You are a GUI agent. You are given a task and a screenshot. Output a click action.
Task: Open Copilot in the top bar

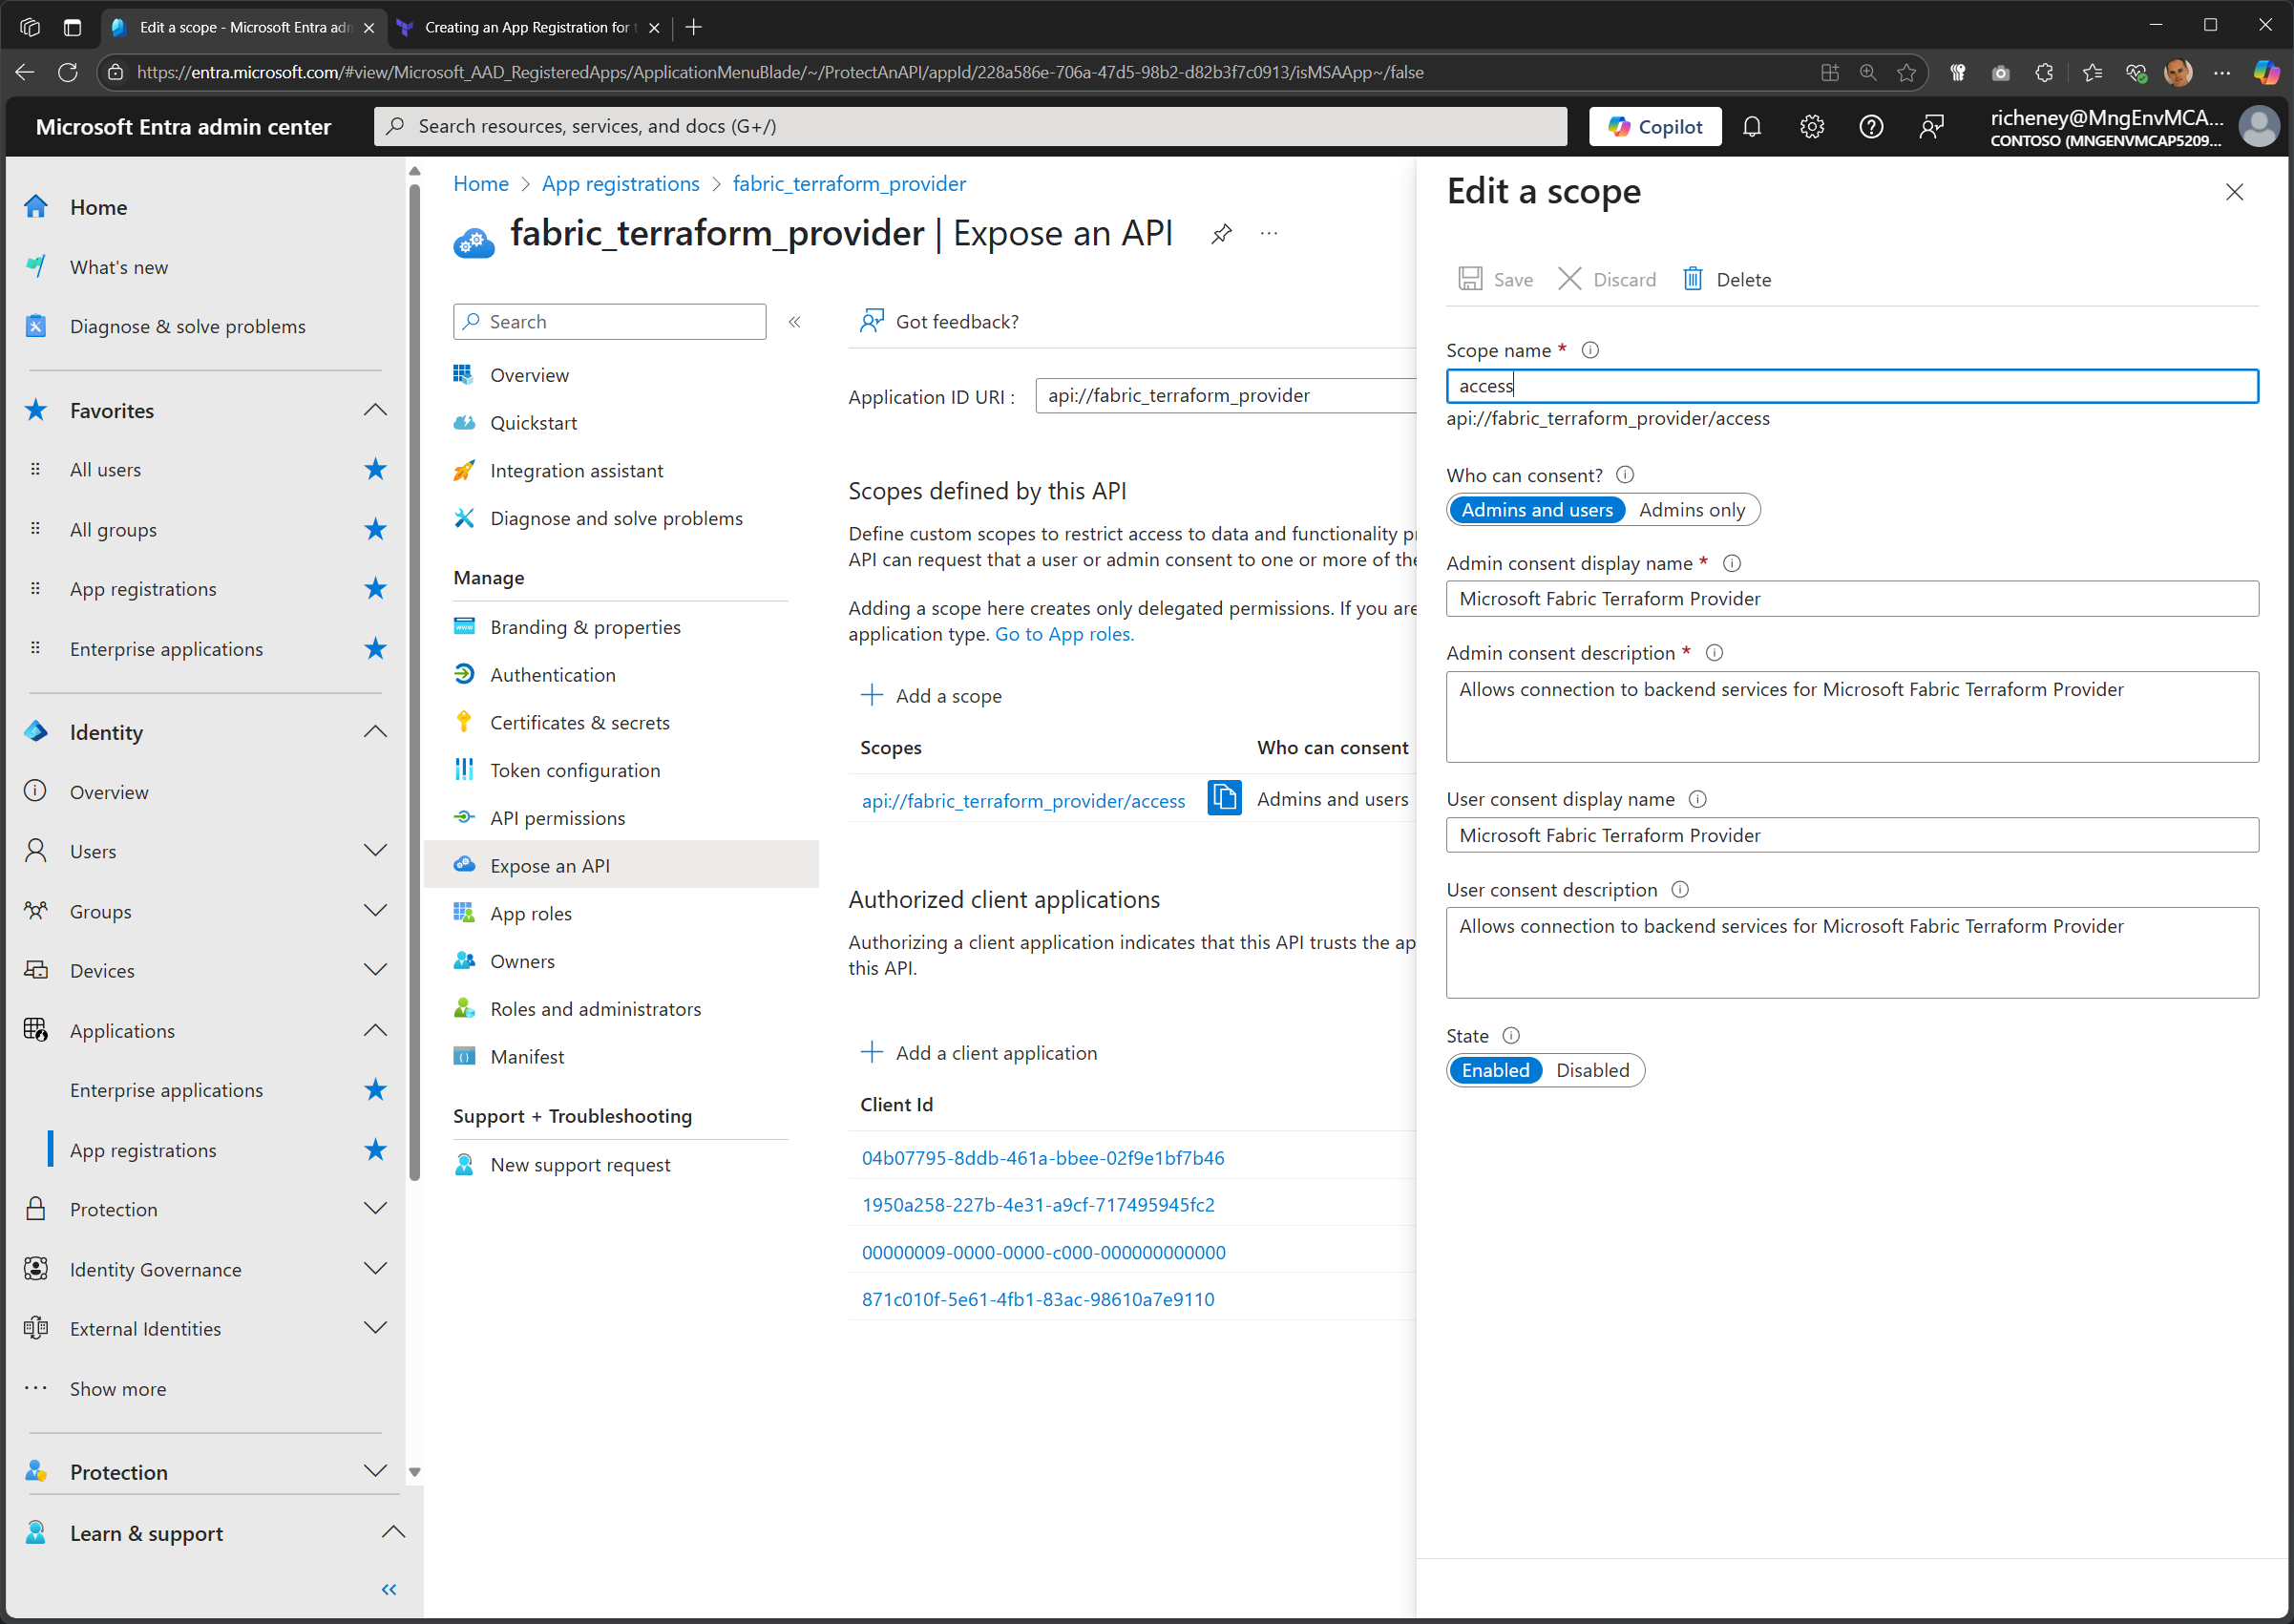pos(1654,126)
